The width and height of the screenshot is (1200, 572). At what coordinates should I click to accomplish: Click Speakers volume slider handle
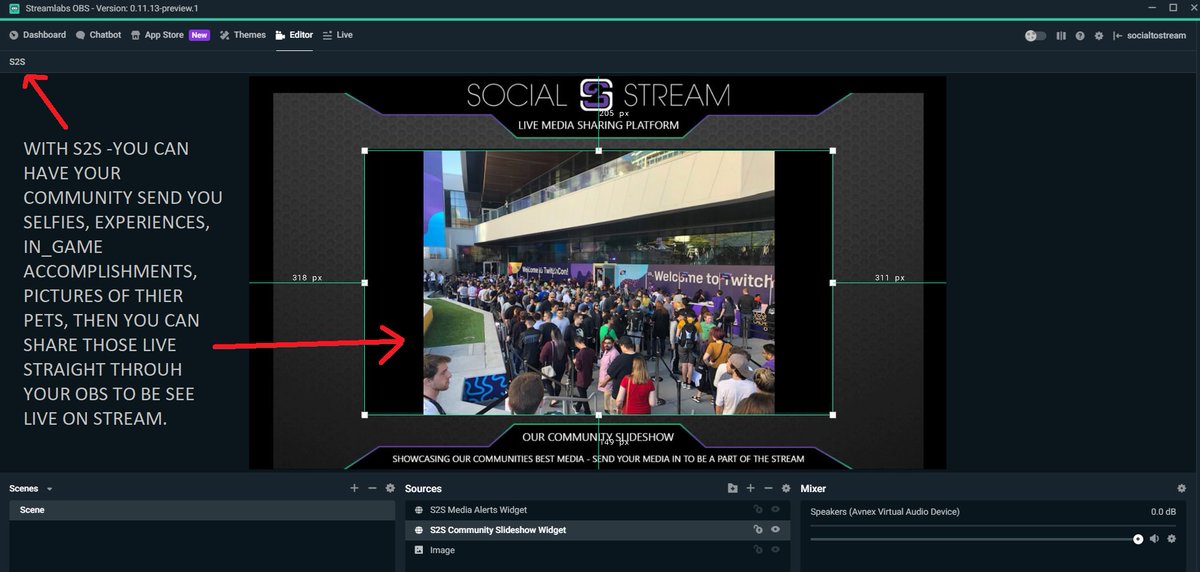click(x=1138, y=539)
